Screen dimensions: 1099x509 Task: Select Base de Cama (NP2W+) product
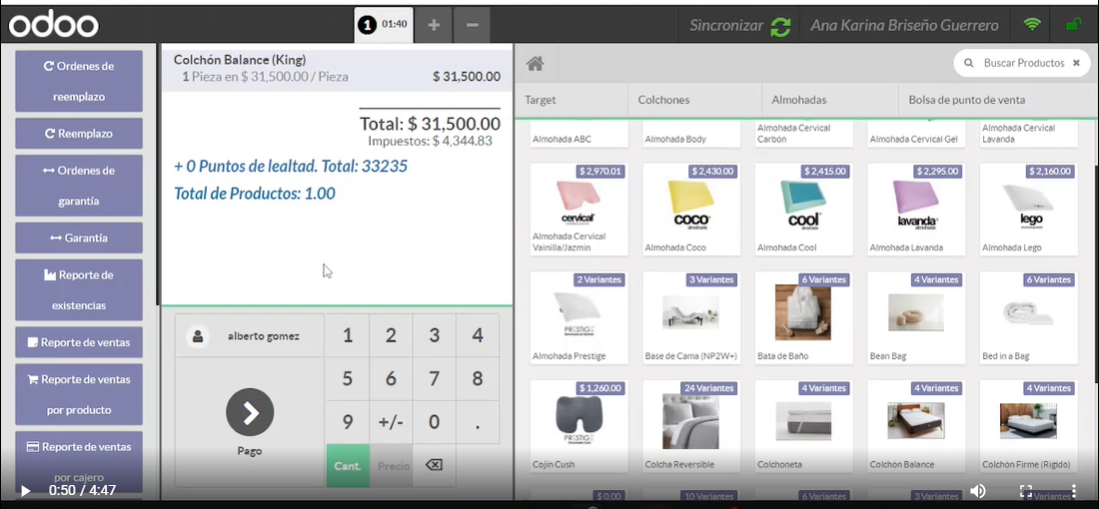[x=692, y=318]
